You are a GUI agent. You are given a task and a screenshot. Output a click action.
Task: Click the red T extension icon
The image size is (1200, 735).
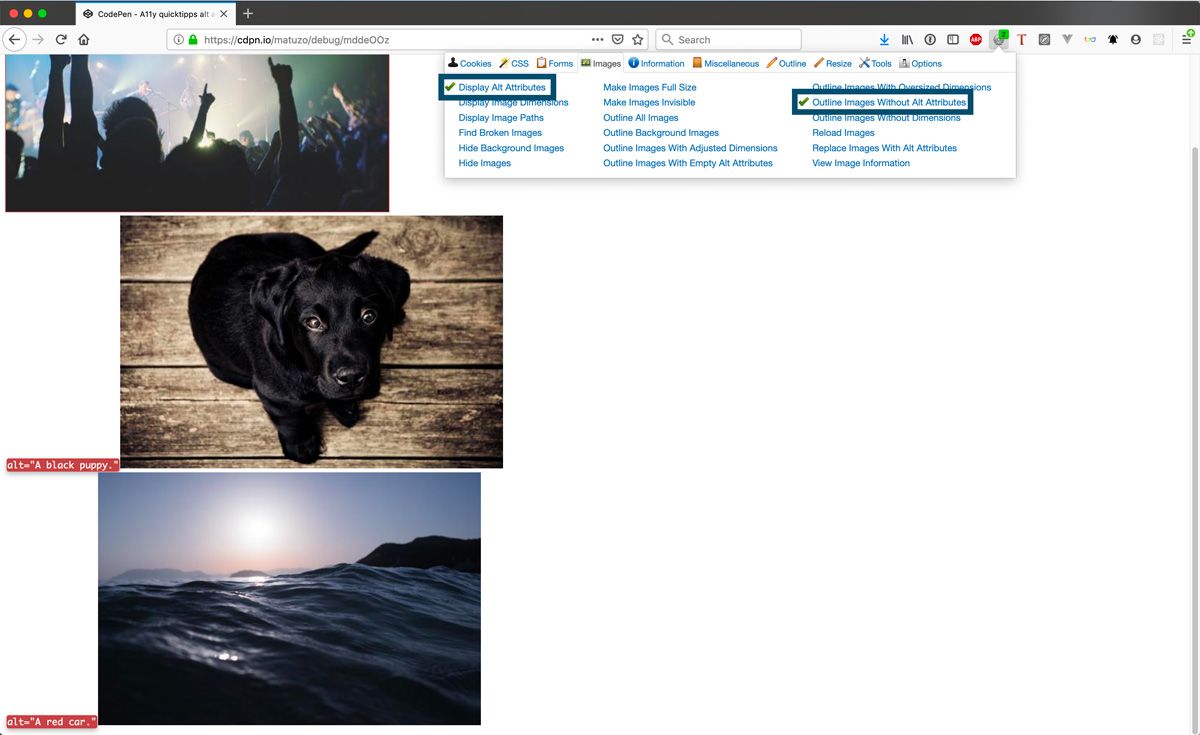pos(1021,40)
